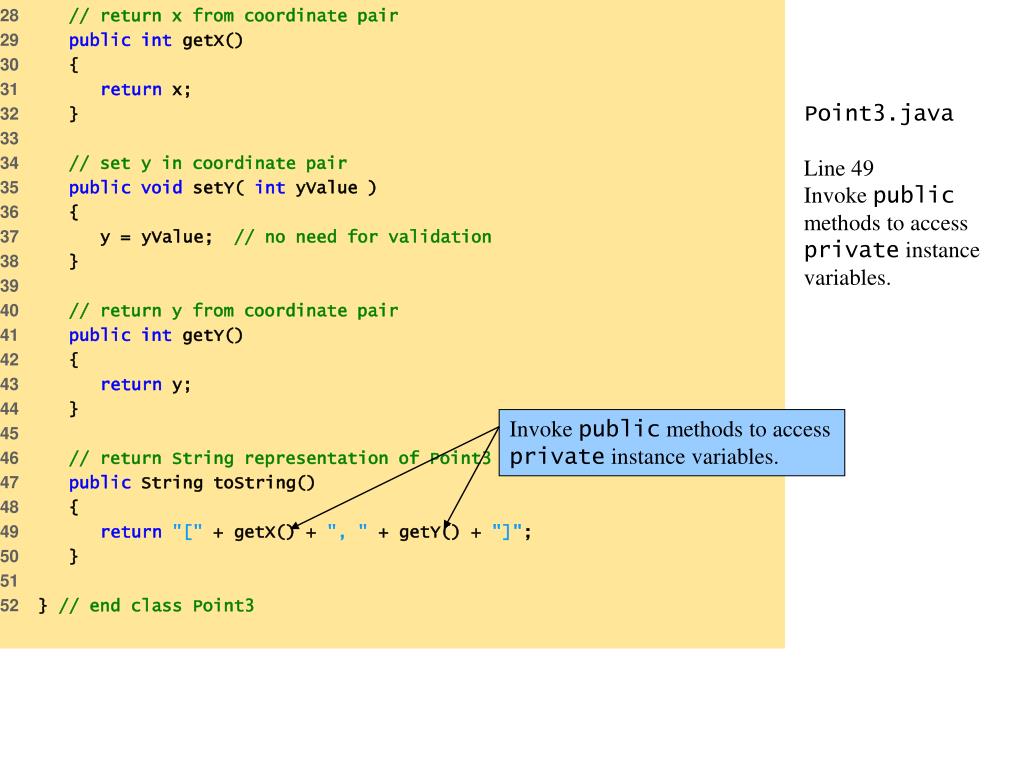Click the closing brace on line 38
The image size is (1024, 768).
[x=74, y=261]
